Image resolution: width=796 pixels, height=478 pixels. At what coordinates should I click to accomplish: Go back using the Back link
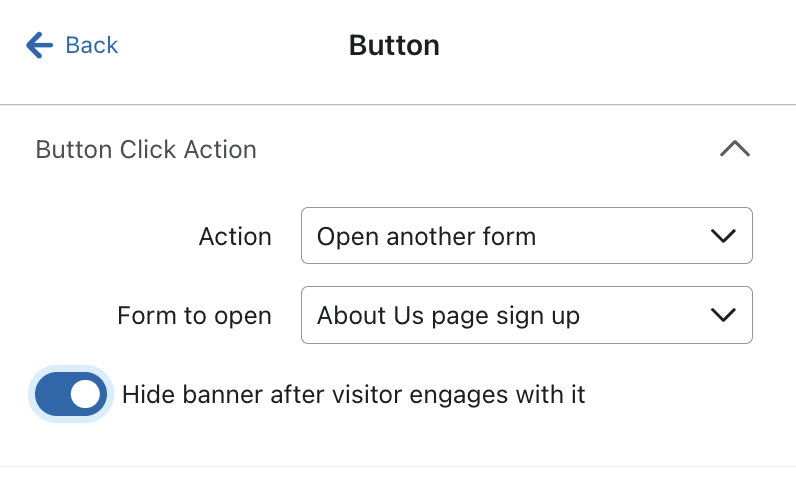pyautogui.click(x=72, y=45)
